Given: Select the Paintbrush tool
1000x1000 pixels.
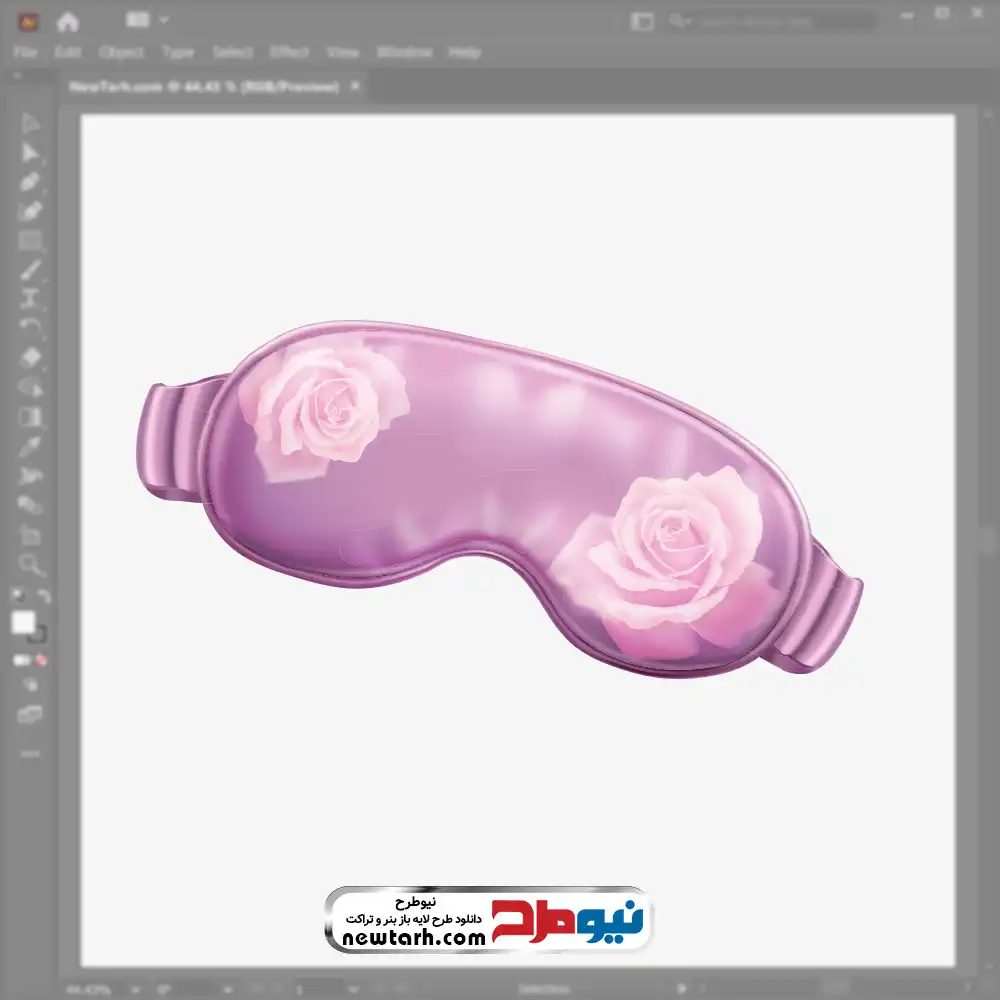Looking at the screenshot, I should tap(30, 269).
